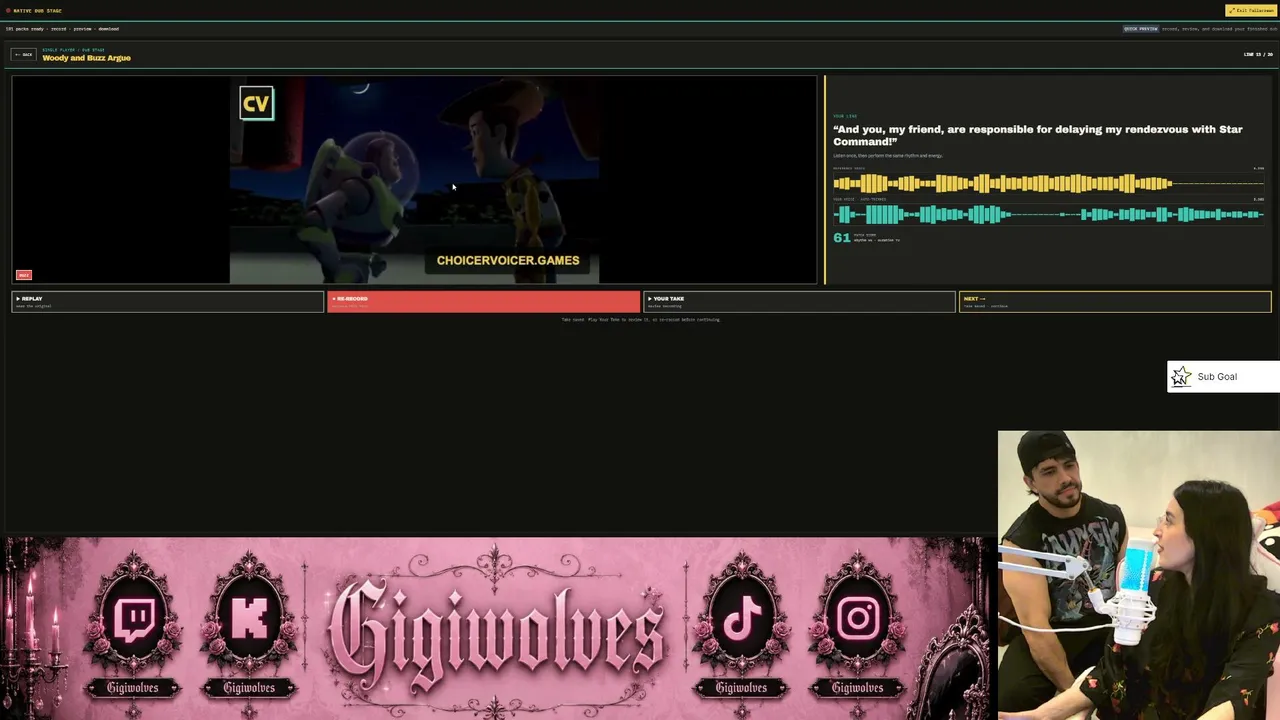This screenshot has height=720, width=1280.
Task: Click the Toy Story video preview
Action: pos(414,180)
